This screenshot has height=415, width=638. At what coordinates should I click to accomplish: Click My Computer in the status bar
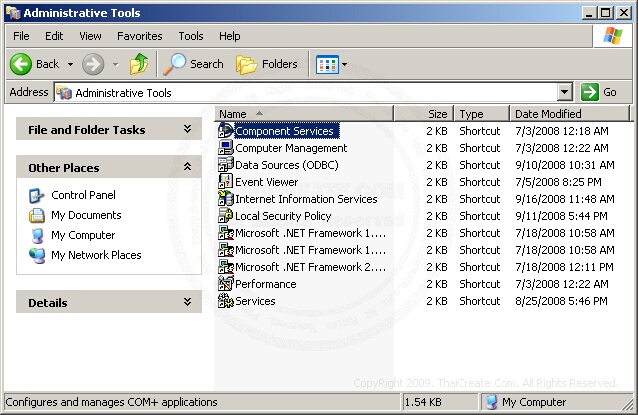533,402
